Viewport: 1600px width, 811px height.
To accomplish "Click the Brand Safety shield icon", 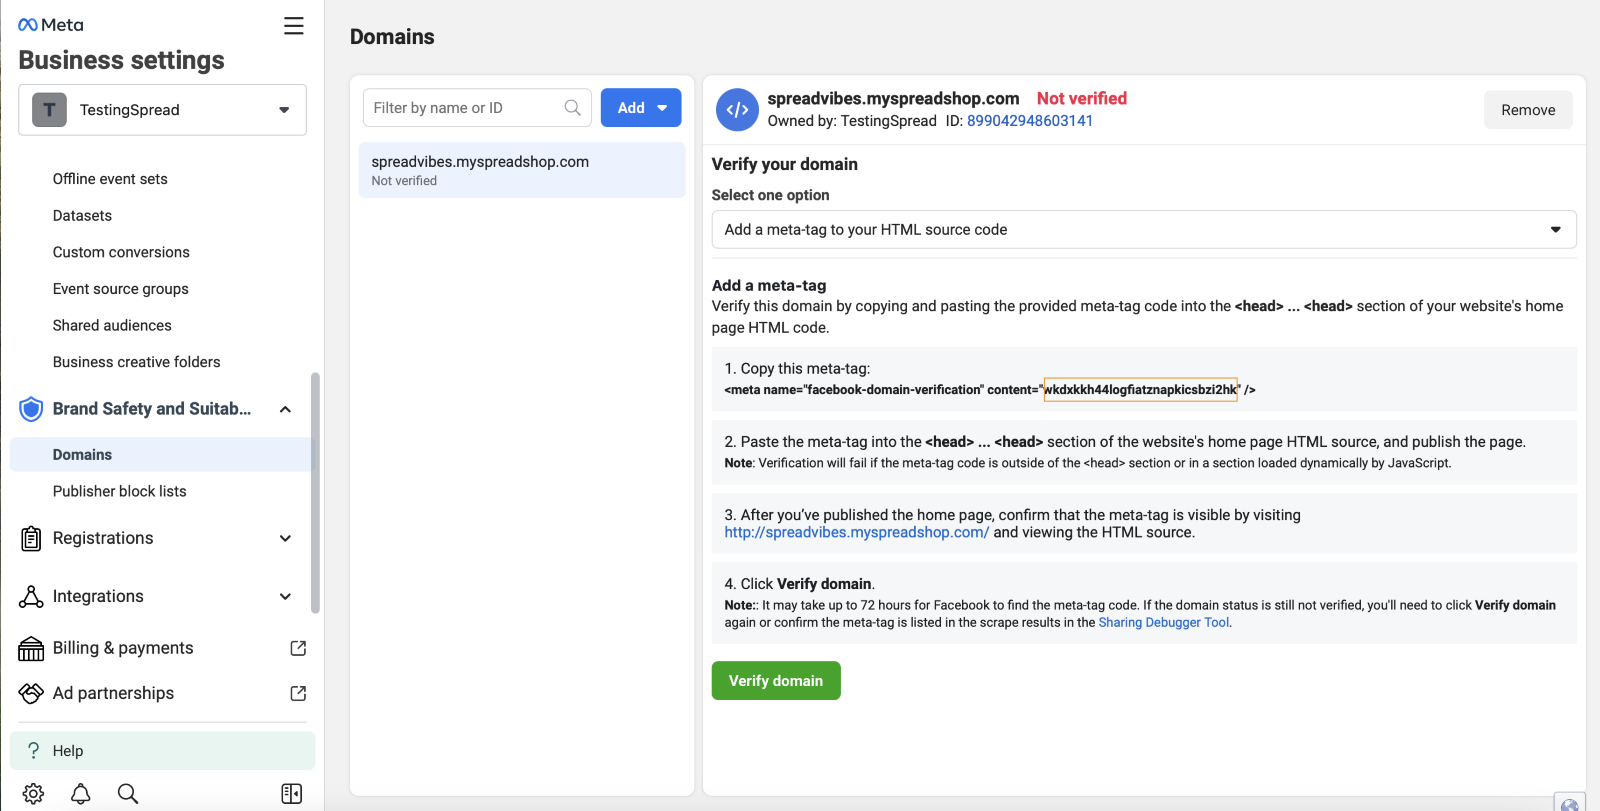I will coord(31,409).
